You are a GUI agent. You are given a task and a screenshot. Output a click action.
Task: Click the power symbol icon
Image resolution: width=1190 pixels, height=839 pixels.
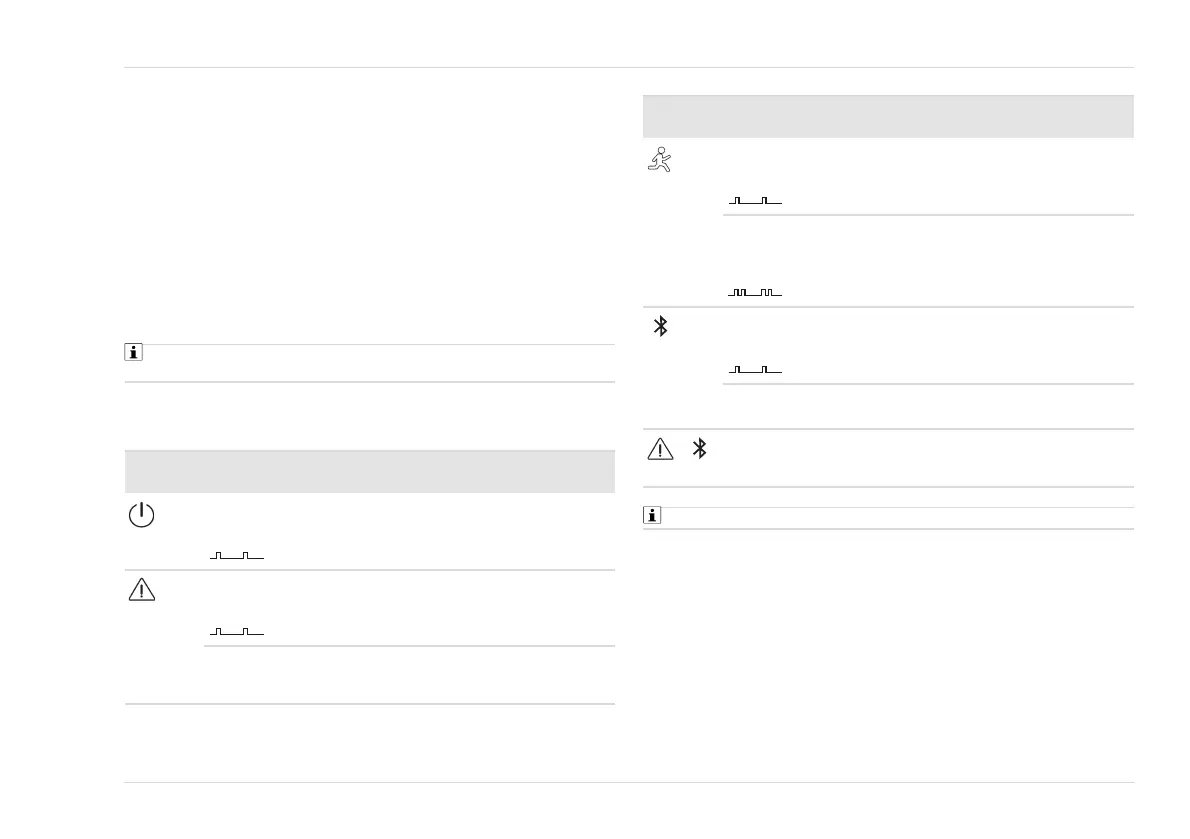[142, 515]
